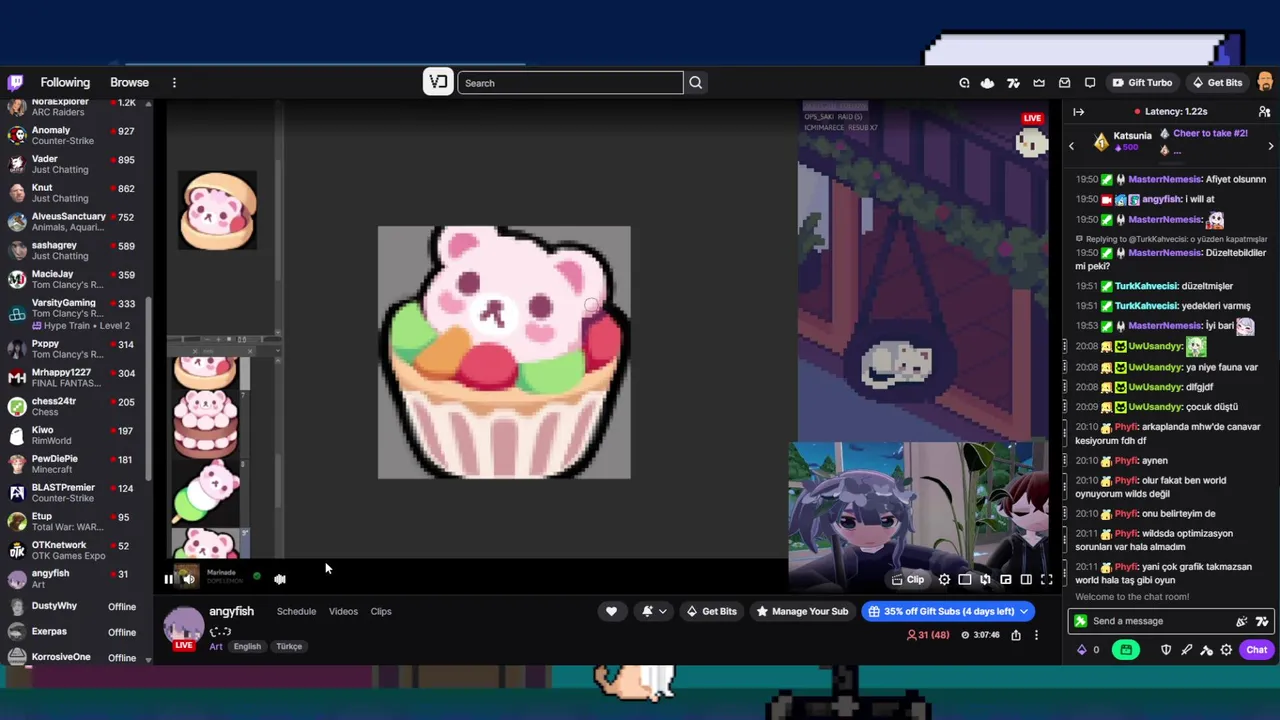
Task: Pause the stream video
Action: click(168, 579)
